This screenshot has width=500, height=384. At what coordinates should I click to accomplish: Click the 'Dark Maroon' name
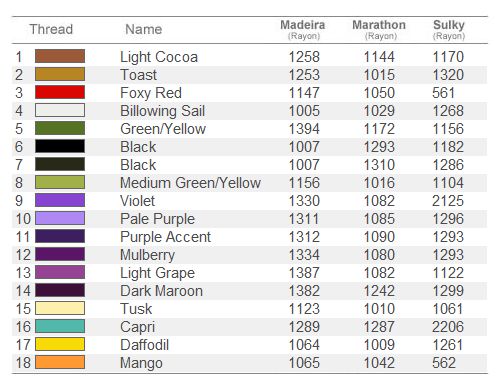coord(161,291)
